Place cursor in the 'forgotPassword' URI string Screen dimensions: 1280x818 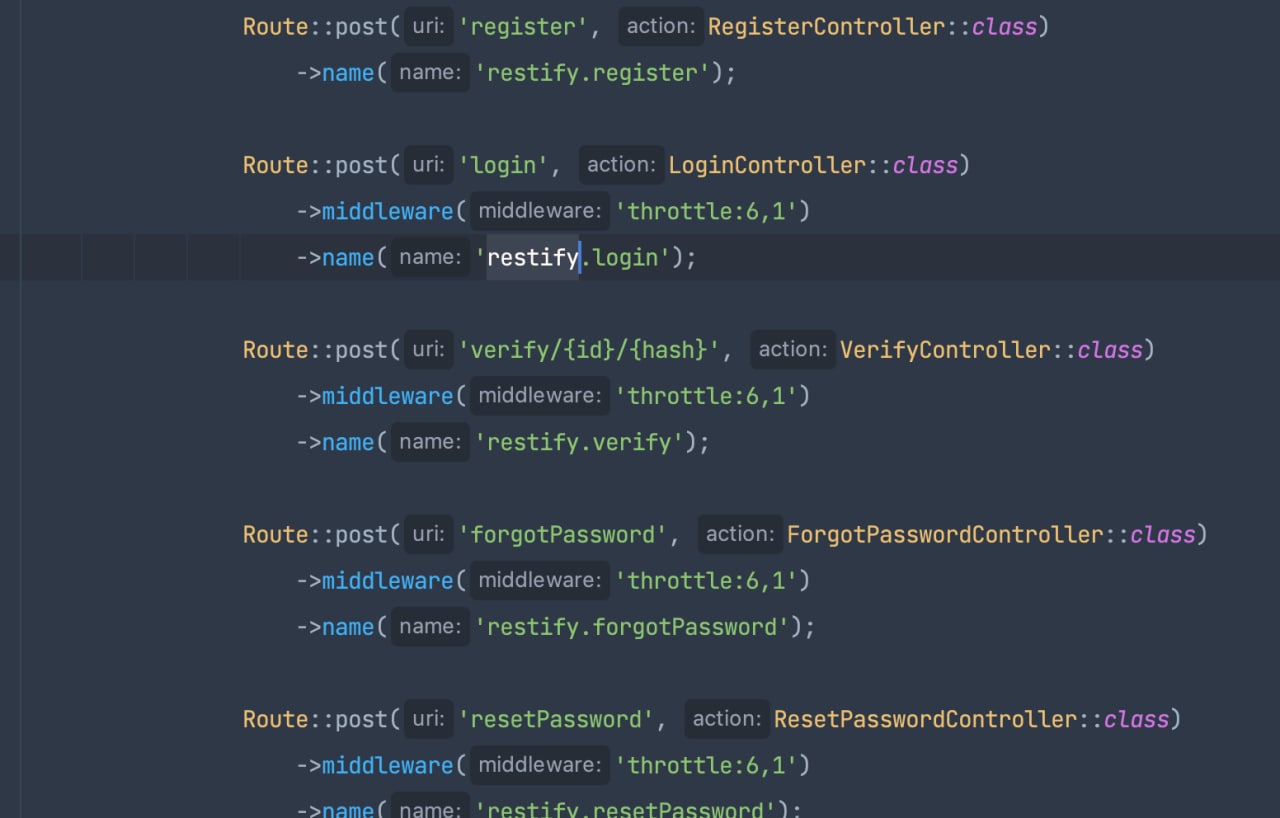(563, 535)
